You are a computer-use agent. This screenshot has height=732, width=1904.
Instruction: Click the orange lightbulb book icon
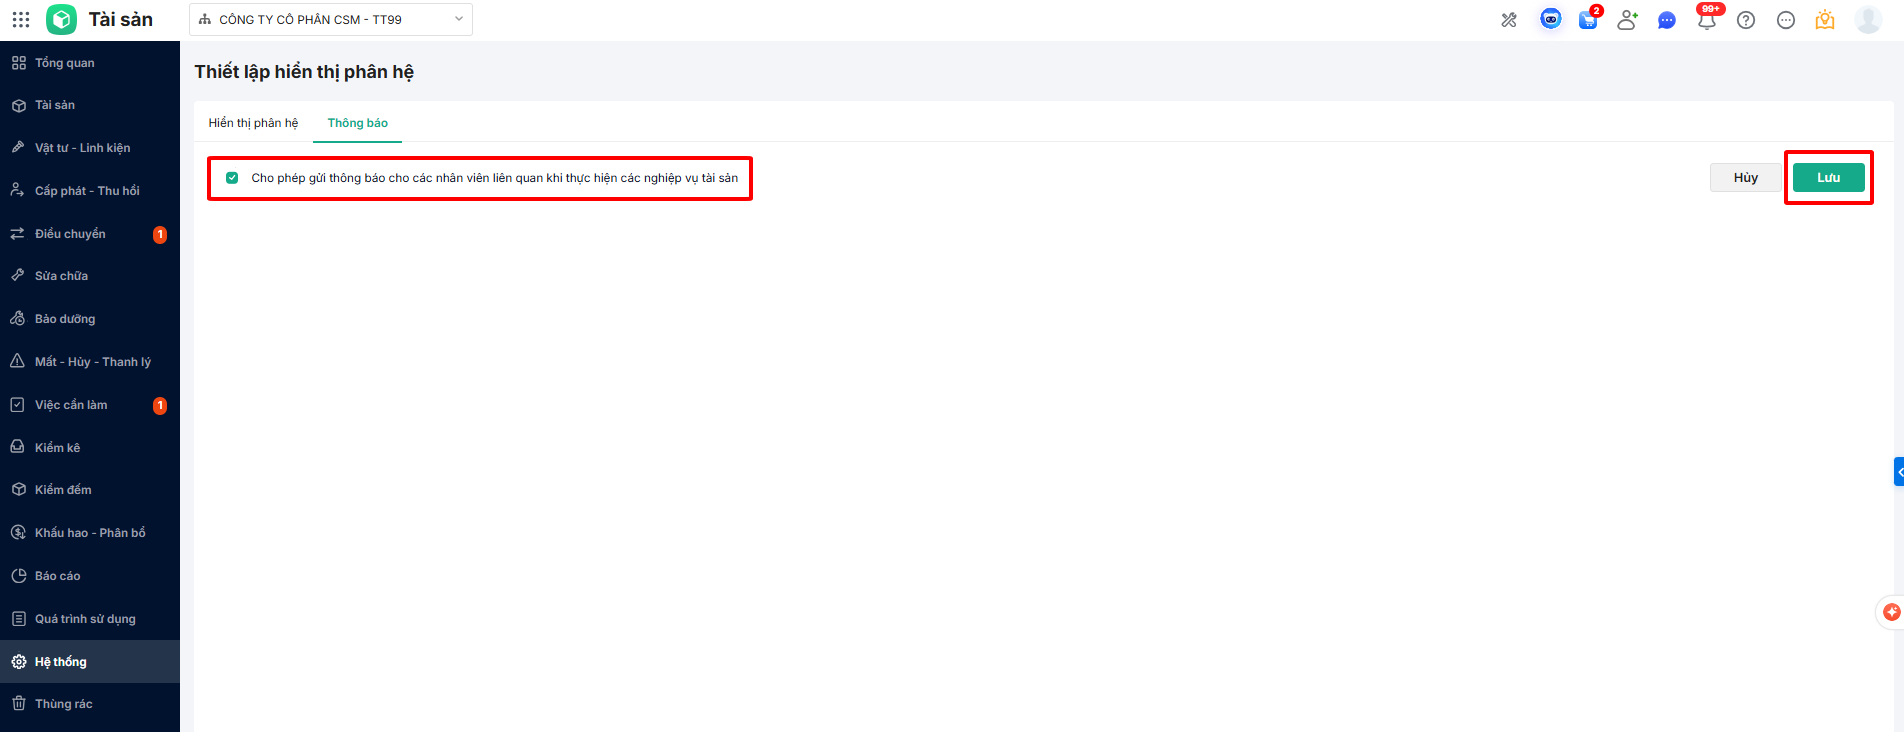click(1825, 20)
